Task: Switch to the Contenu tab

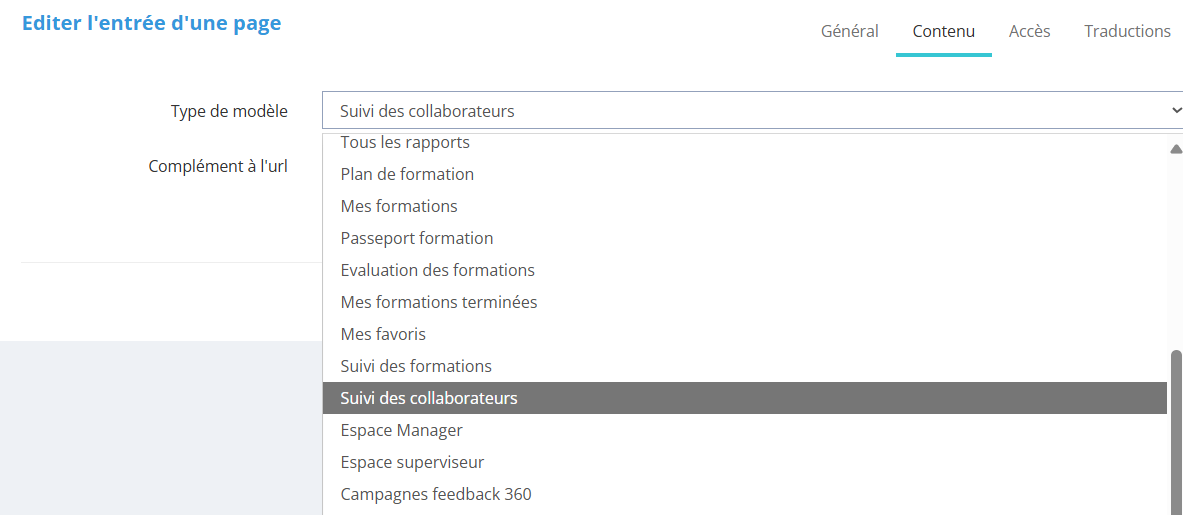Action: coord(943,31)
